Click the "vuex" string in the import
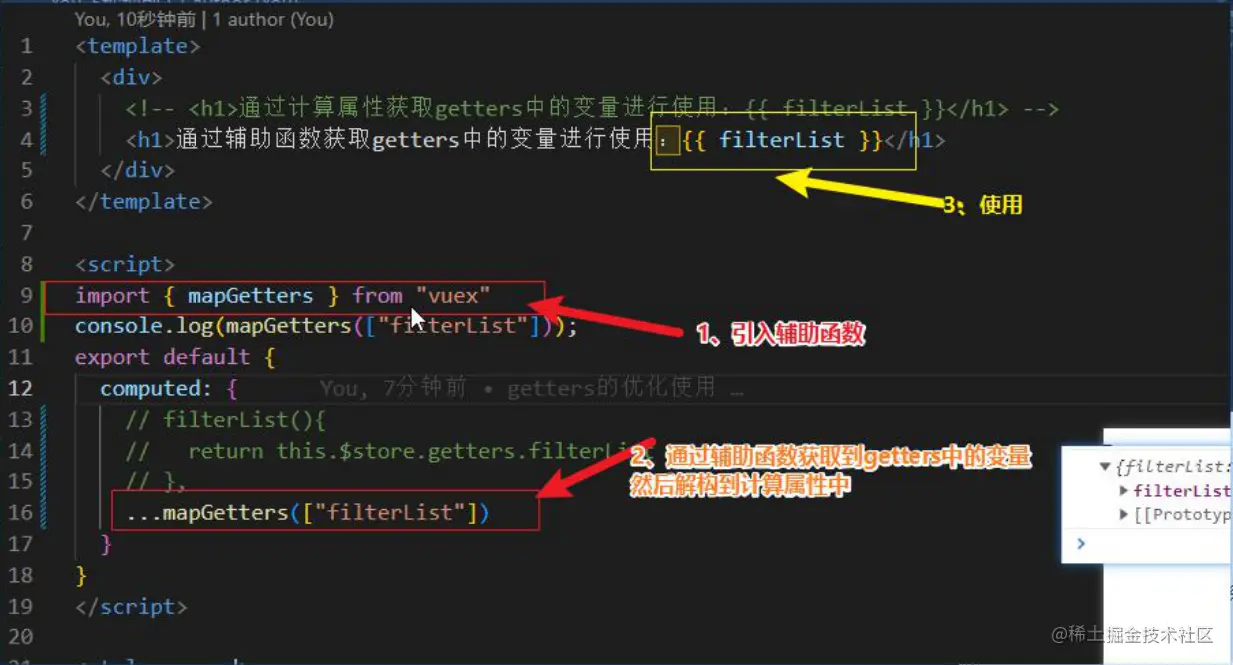 point(453,295)
